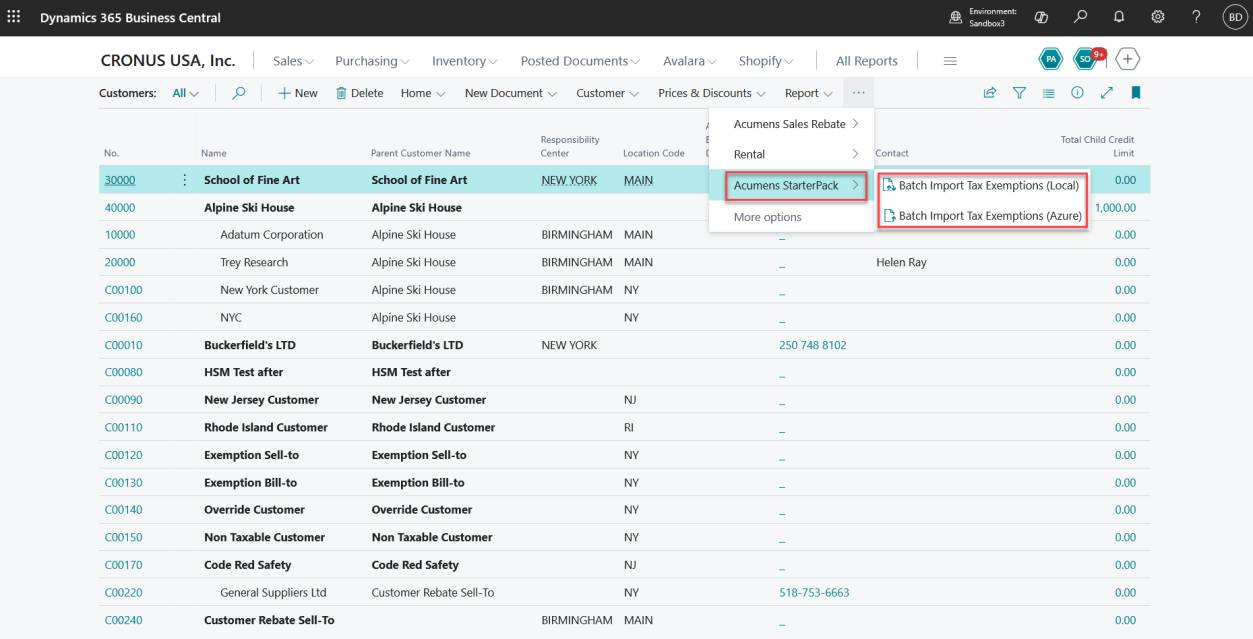This screenshot has width=1253, height=639.
Task: Open the BD user account avatar
Action: [x=1235, y=17]
